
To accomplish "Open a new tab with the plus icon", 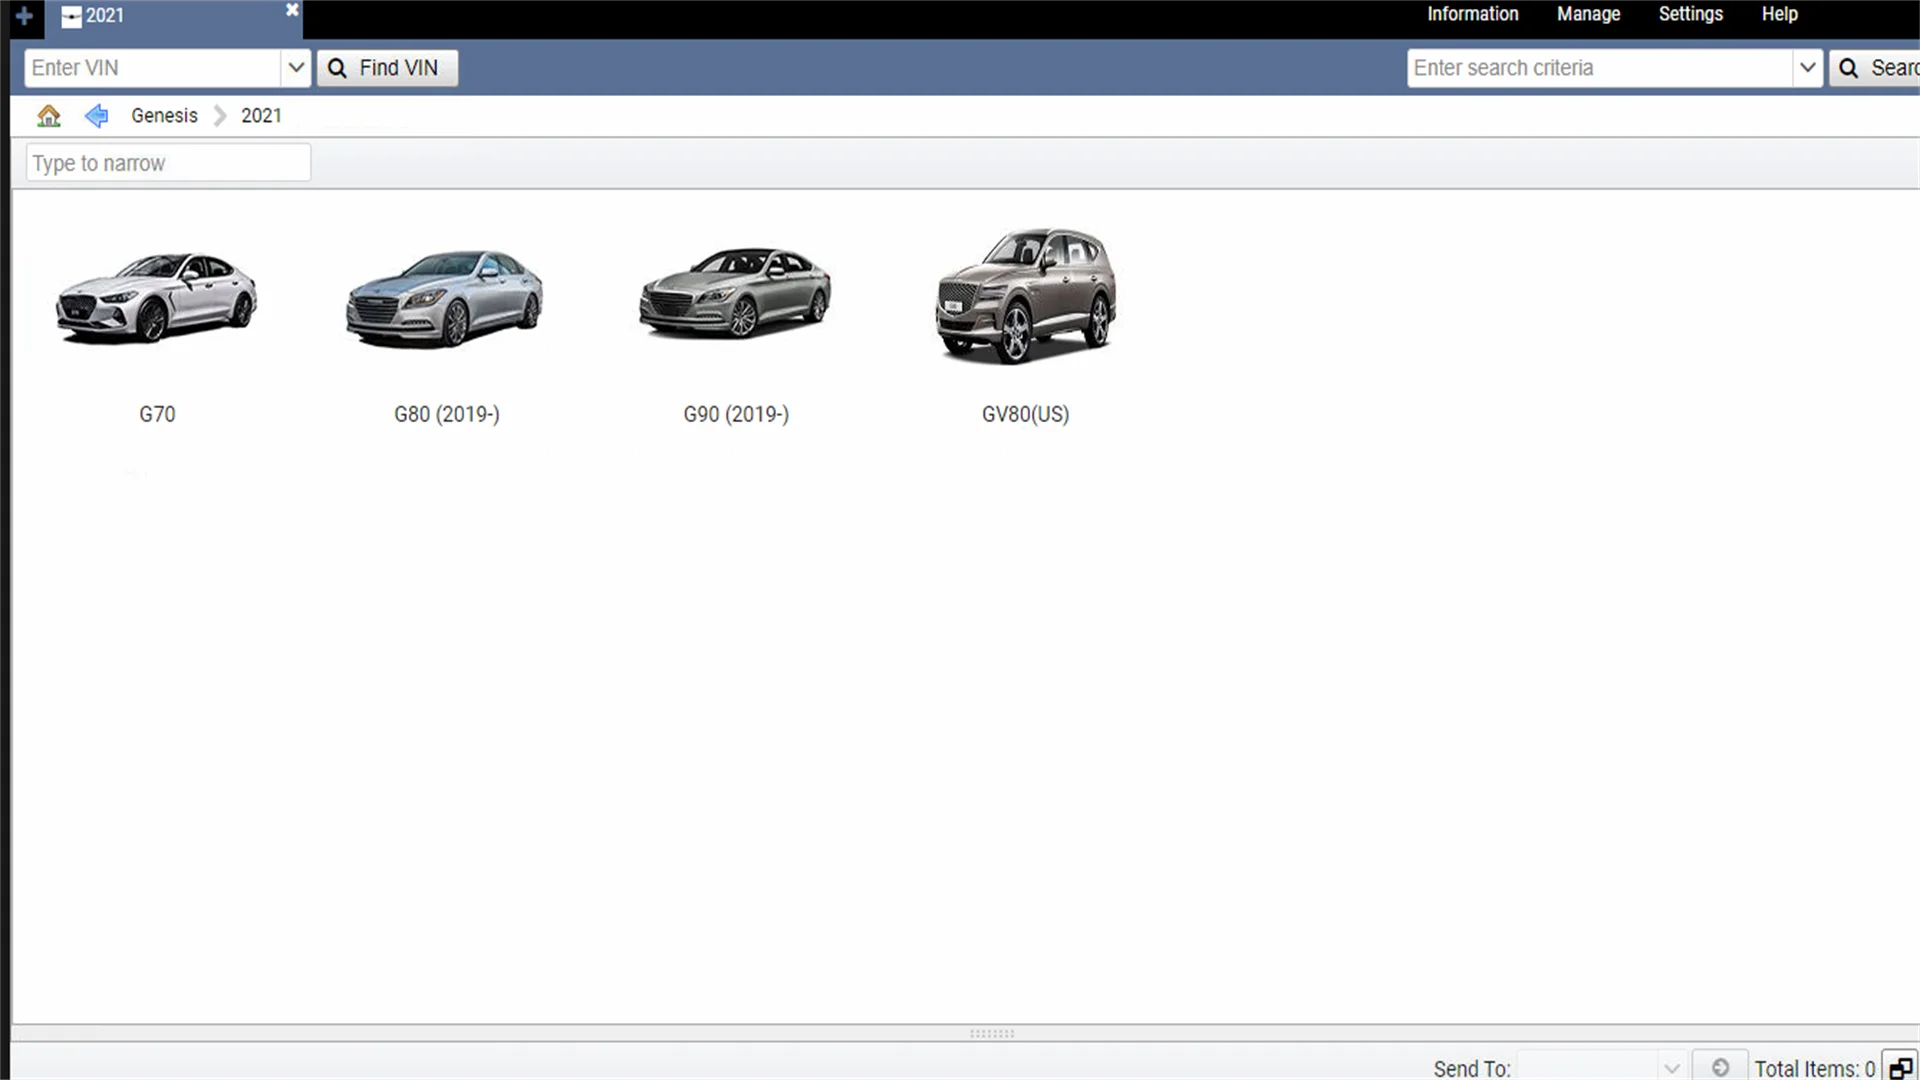I will pos(24,16).
